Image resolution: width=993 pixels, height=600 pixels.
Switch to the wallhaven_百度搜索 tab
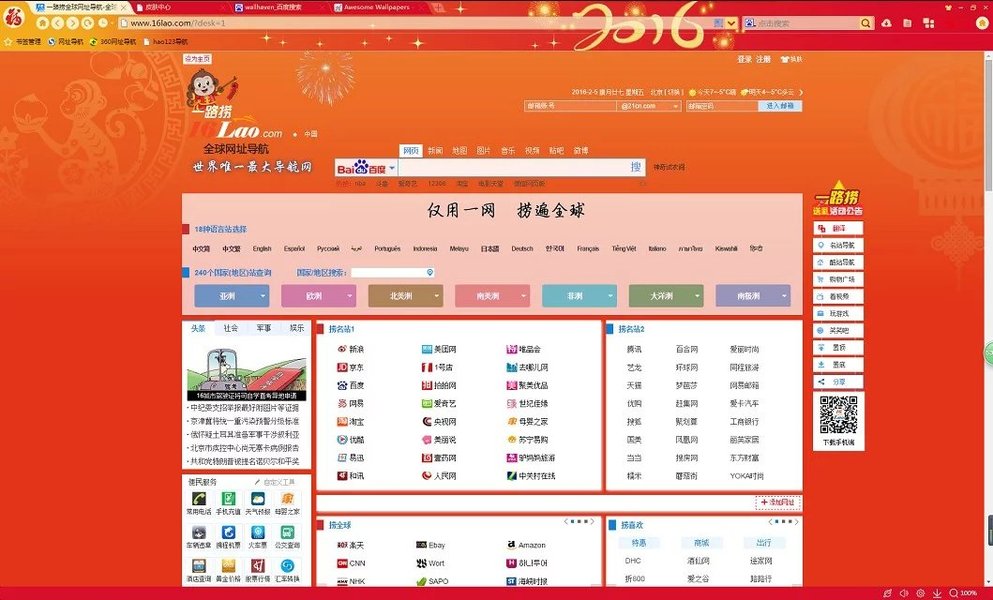pyautogui.click(x=274, y=7)
